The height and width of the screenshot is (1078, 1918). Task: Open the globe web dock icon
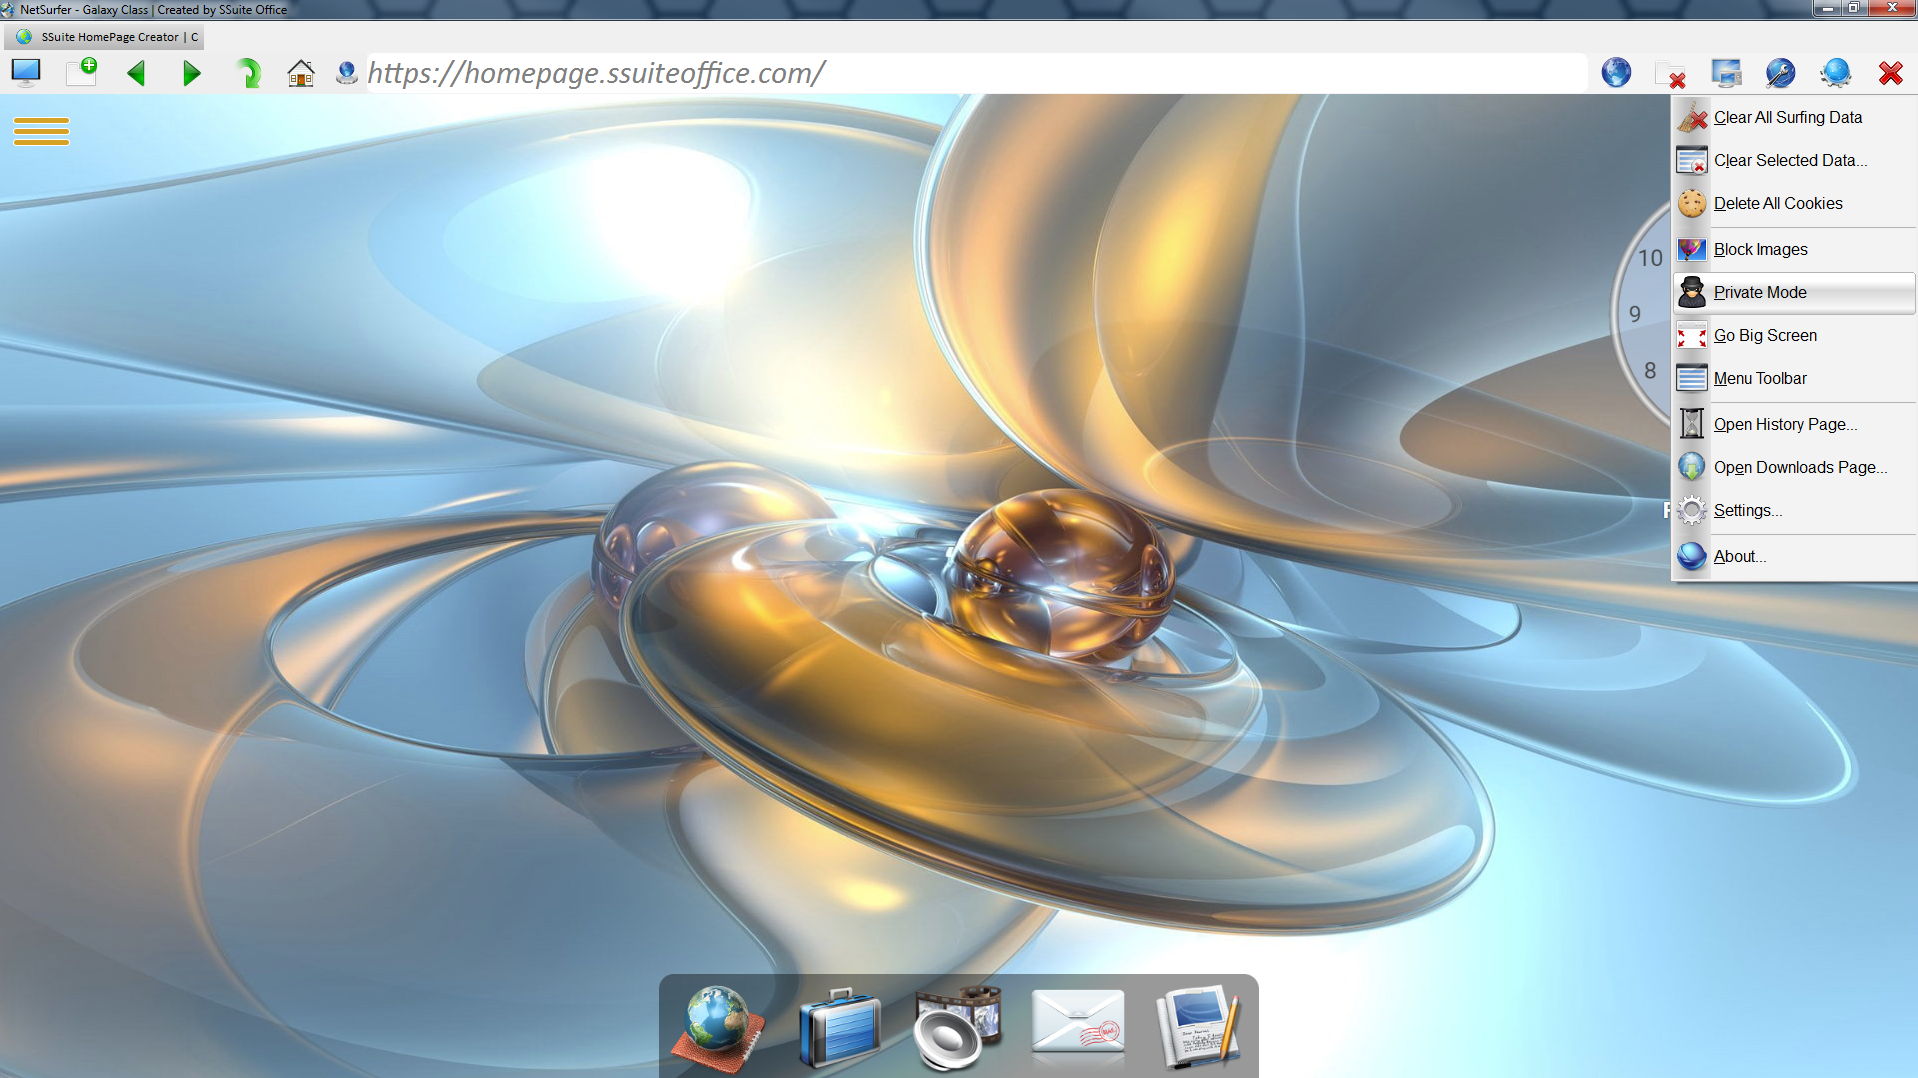pos(718,1029)
